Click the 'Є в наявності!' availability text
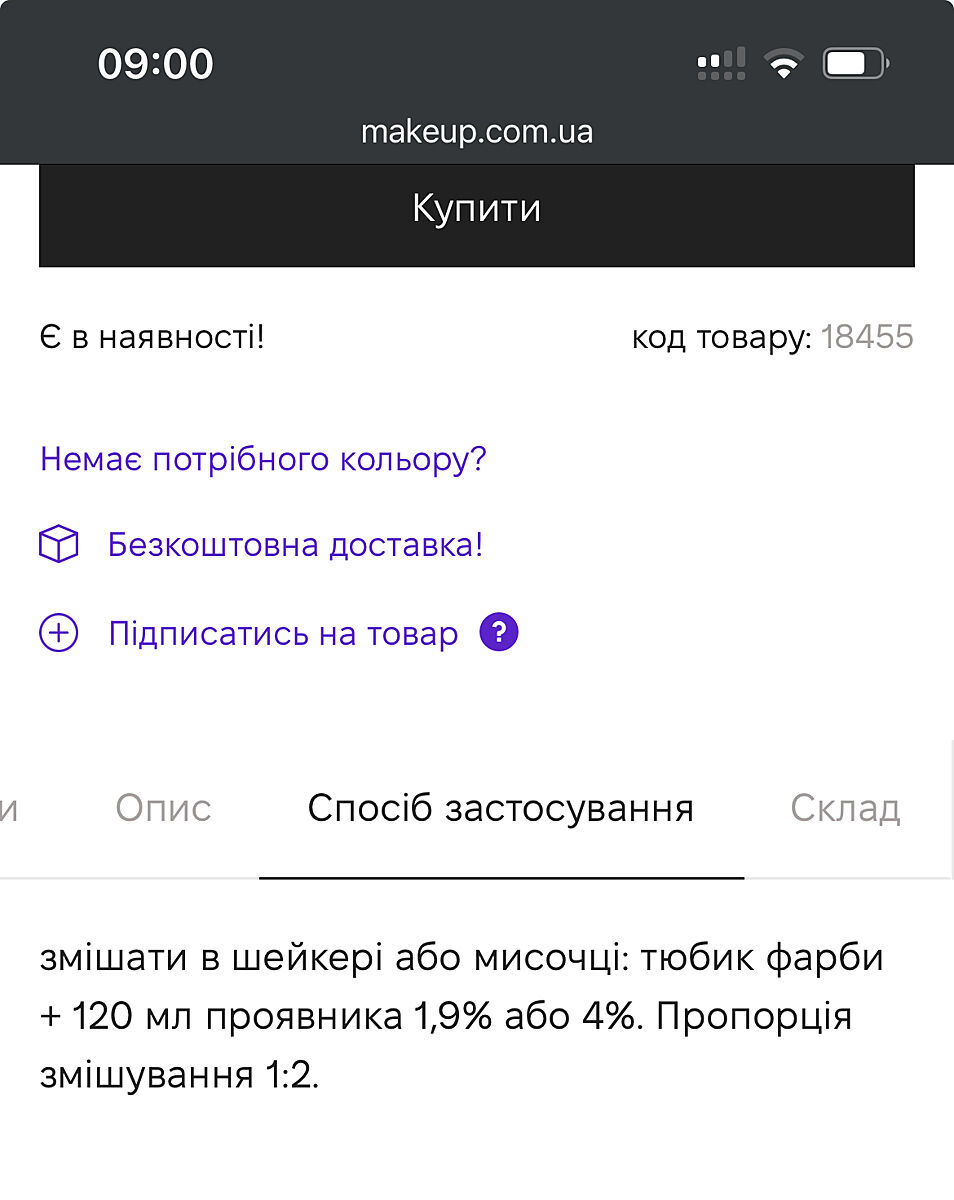The image size is (954, 1200). 152,338
